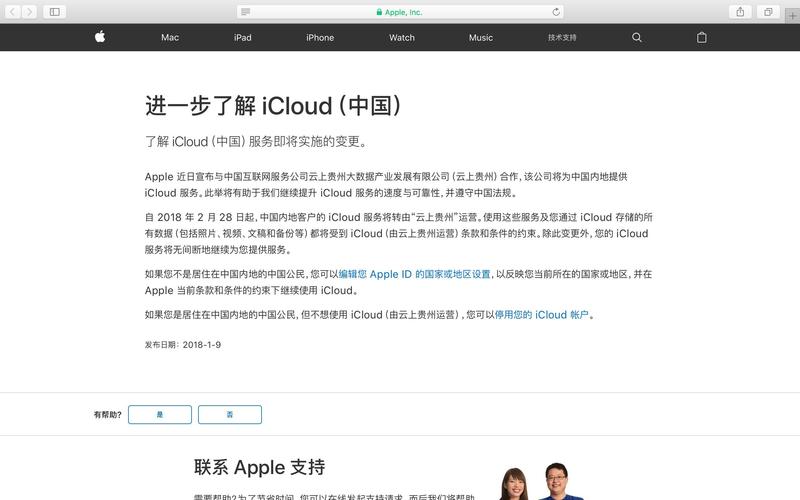
Task: Click the 有帮助? label
Action: tap(108, 415)
